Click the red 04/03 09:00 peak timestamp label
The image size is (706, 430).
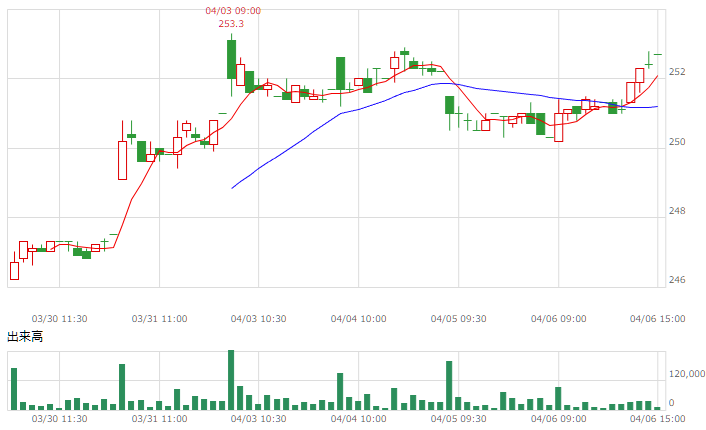tap(233, 11)
